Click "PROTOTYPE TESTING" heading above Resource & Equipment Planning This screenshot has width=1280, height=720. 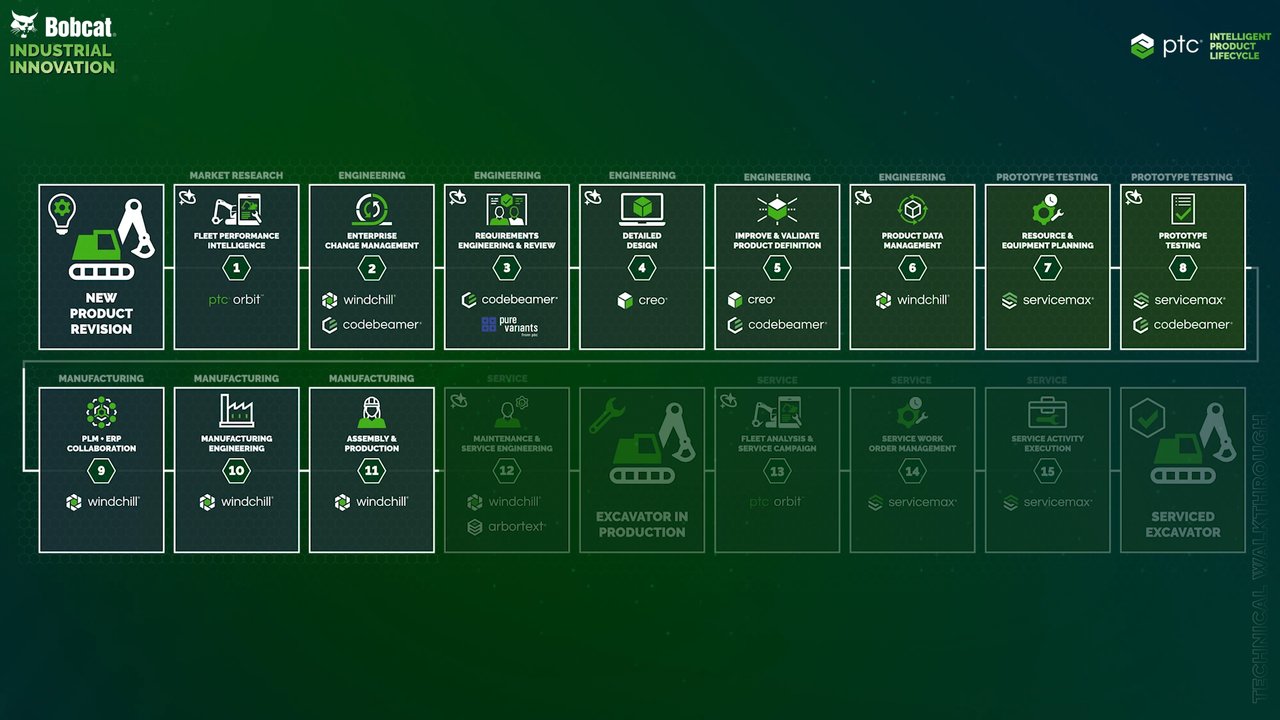pyautogui.click(x=1047, y=177)
